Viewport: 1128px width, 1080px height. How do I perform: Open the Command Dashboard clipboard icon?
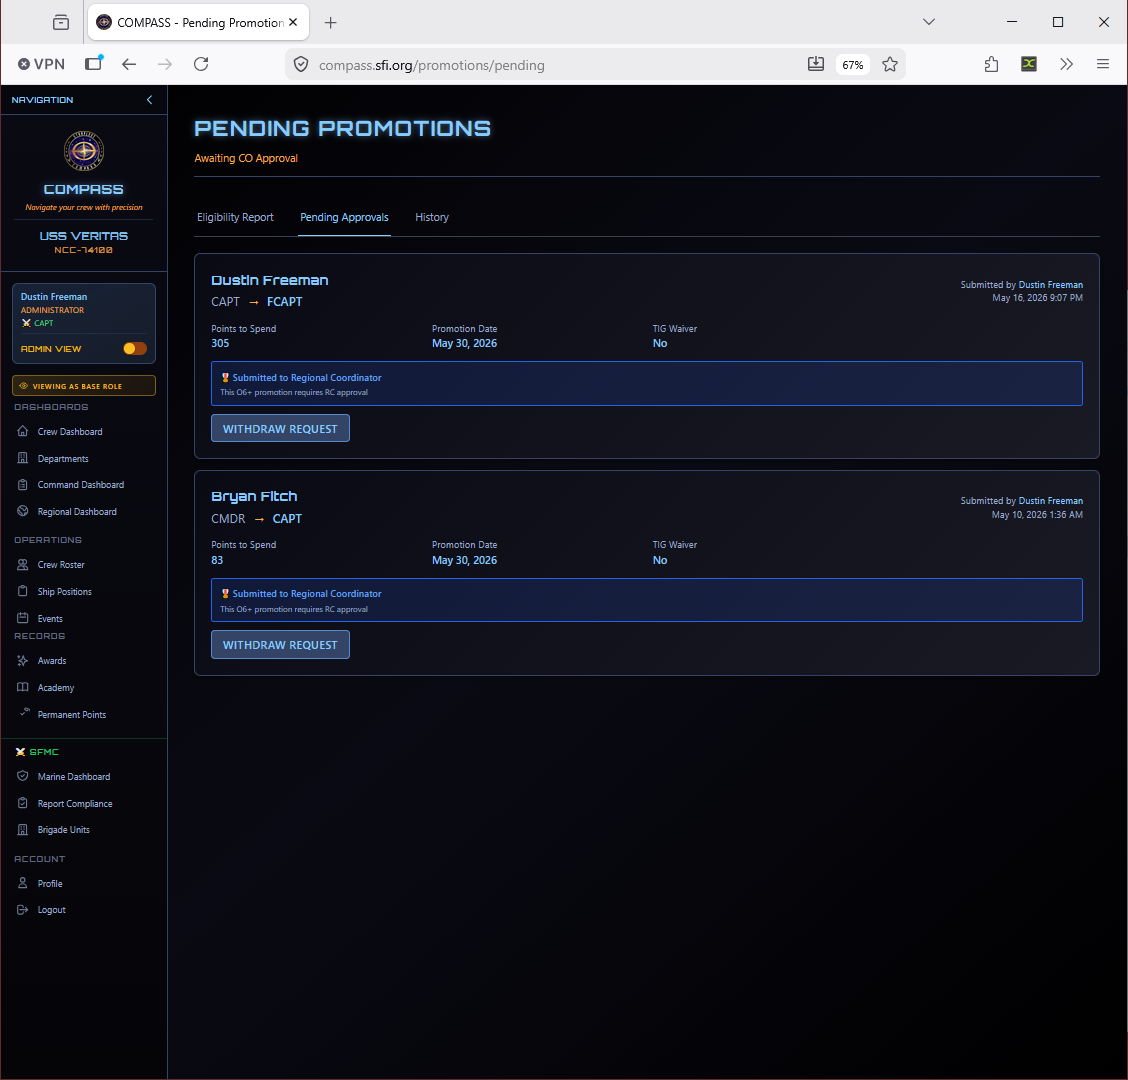pos(22,485)
